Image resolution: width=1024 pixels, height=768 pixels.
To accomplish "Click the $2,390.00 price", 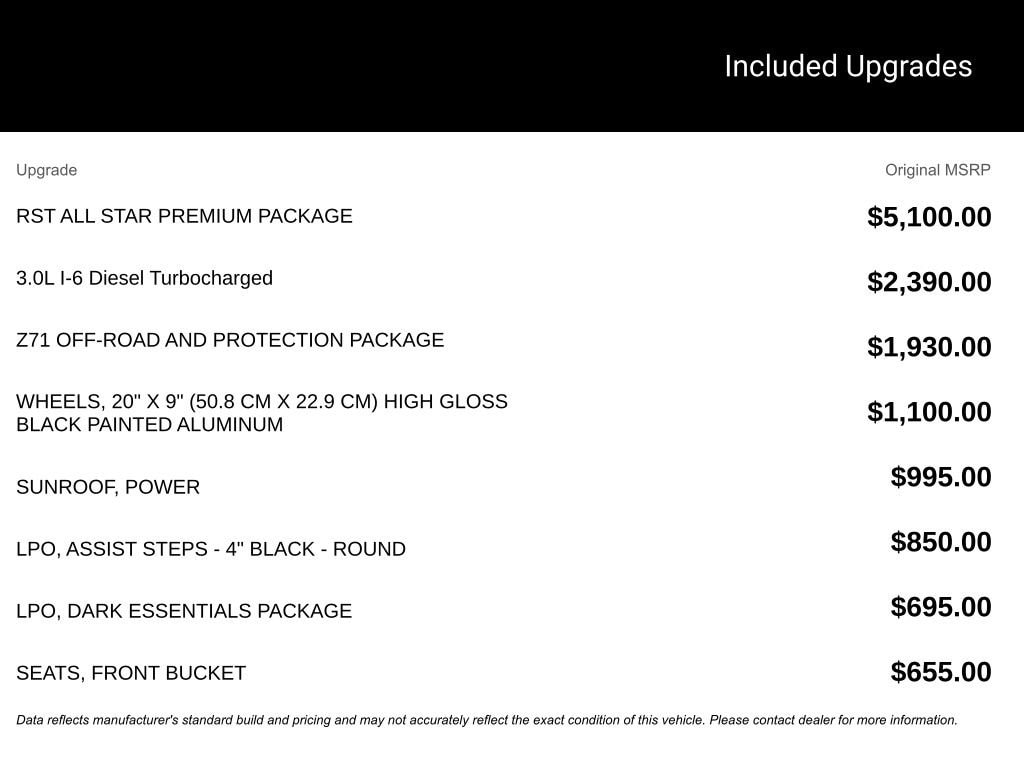I will [x=929, y=282].
